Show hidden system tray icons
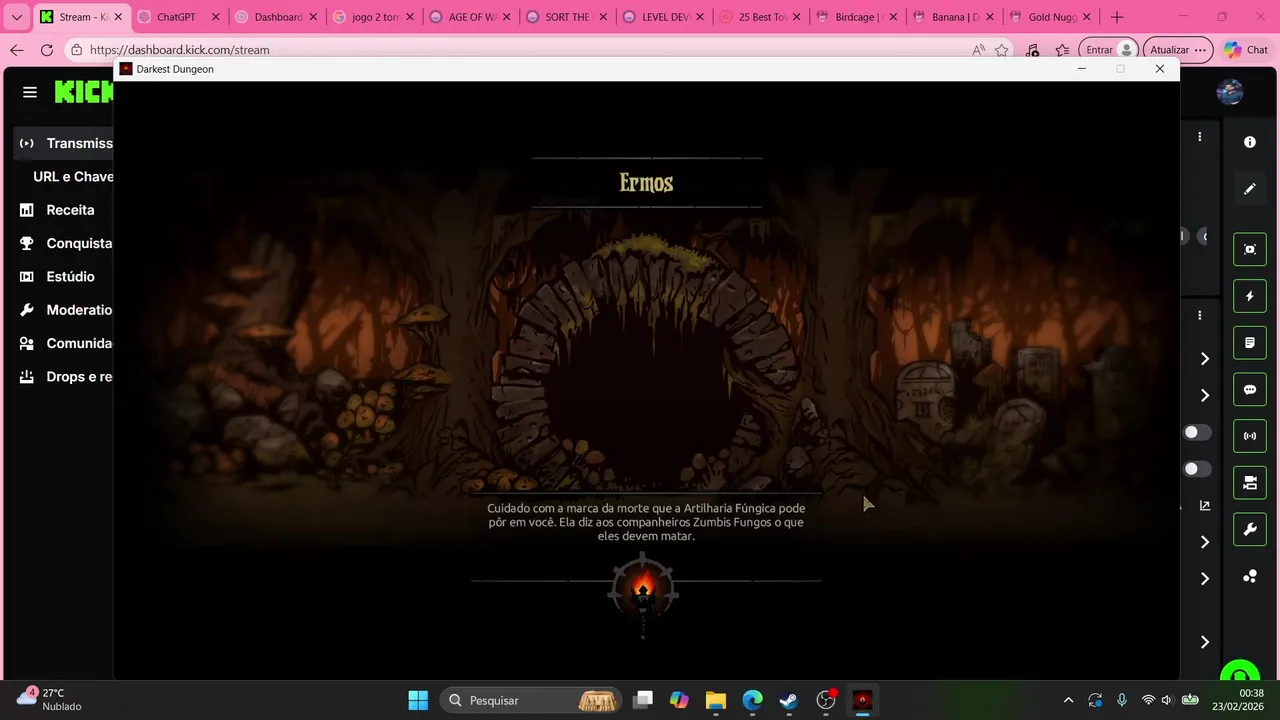The width and height of the screenshot is (1280, 720). [1068, 700]
